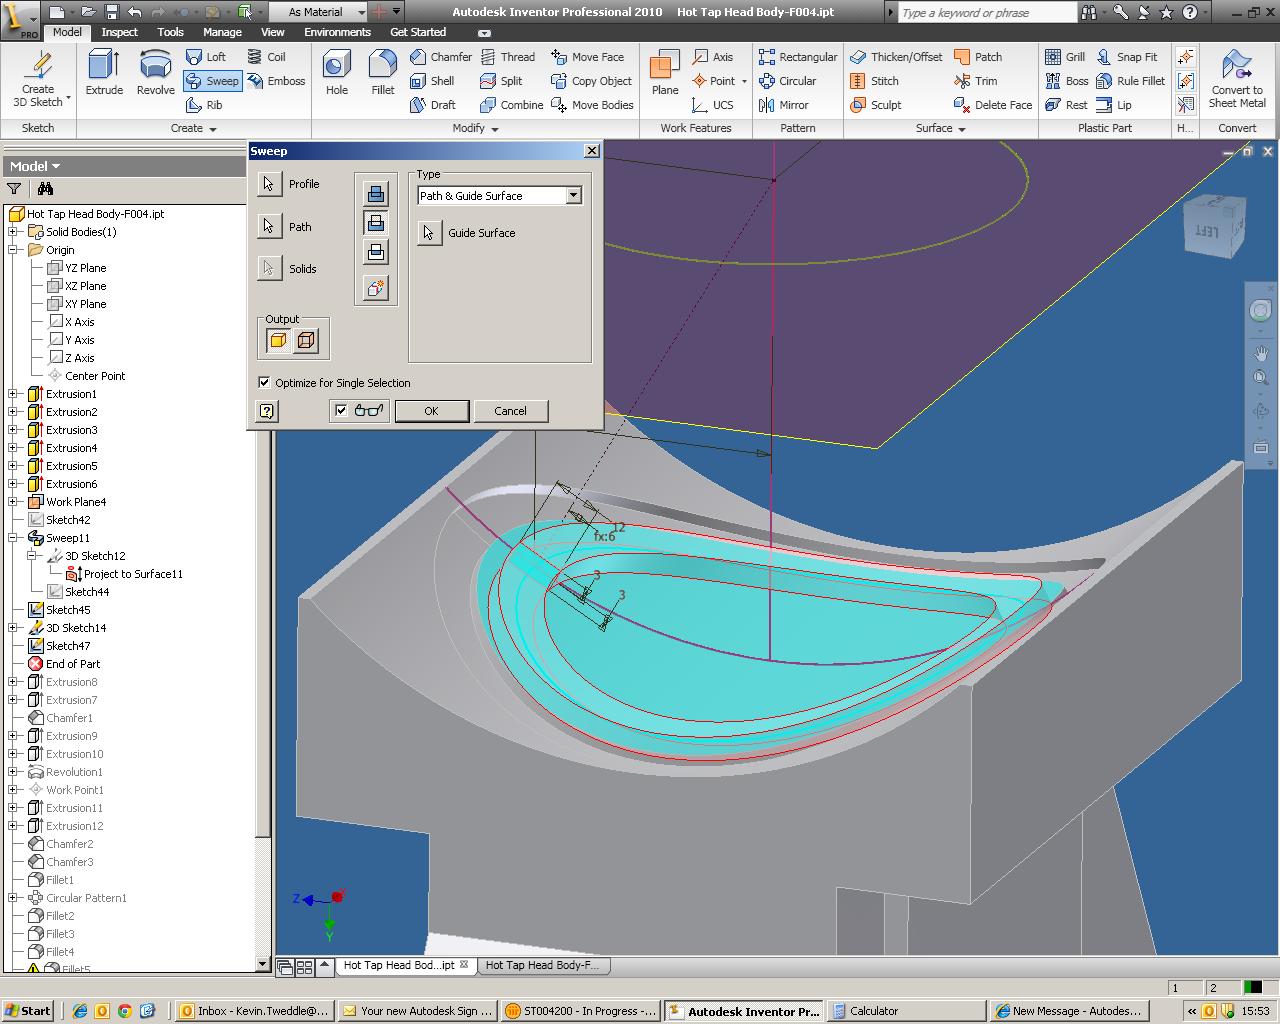This screenshot has height=1024, width=1280.
Task: Click the Mirror tool
Action: pos(783,105)
